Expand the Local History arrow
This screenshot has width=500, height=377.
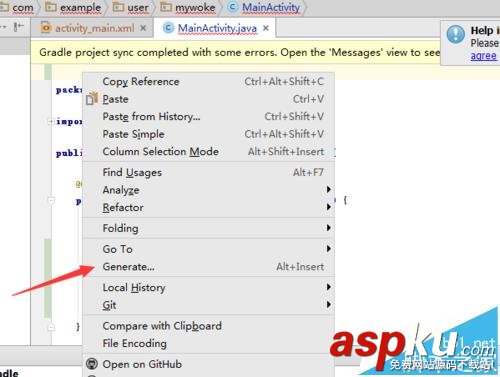329,287
